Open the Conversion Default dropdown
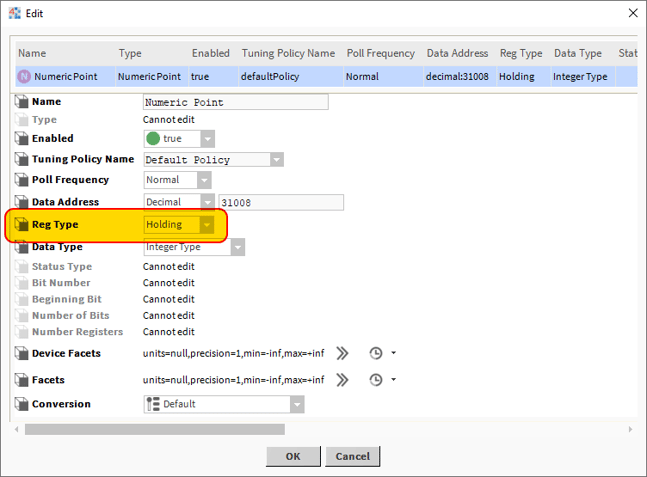This screenshot has width=647, height=477. [297, 404]
